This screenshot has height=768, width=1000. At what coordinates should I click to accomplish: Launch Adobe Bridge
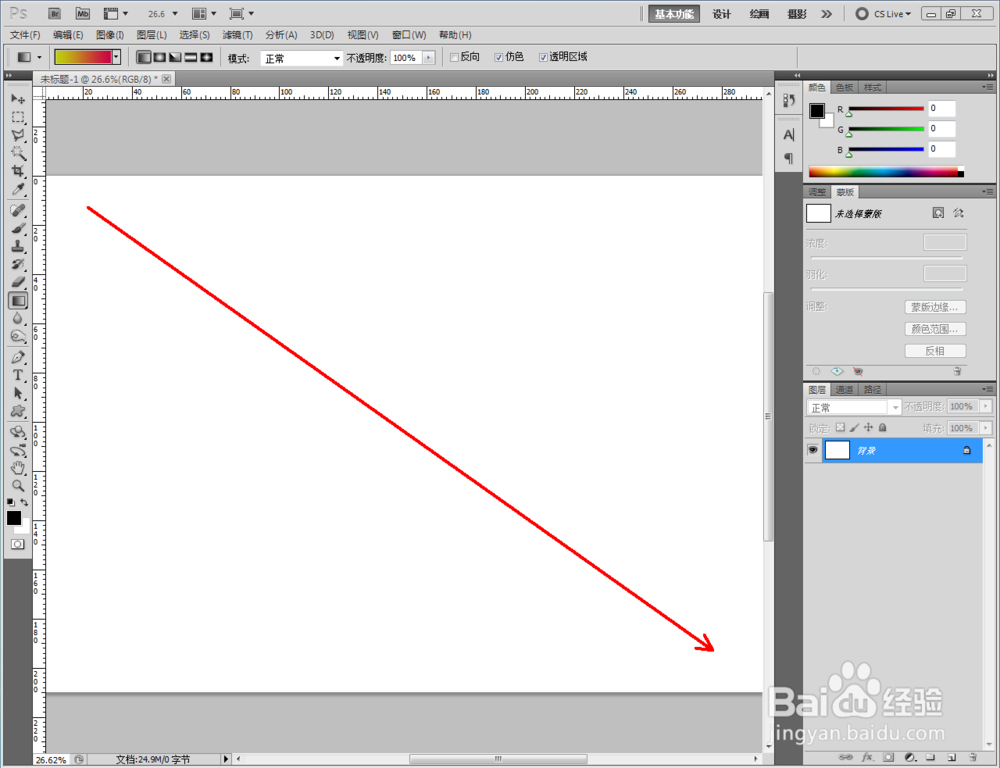coord(55,13)
